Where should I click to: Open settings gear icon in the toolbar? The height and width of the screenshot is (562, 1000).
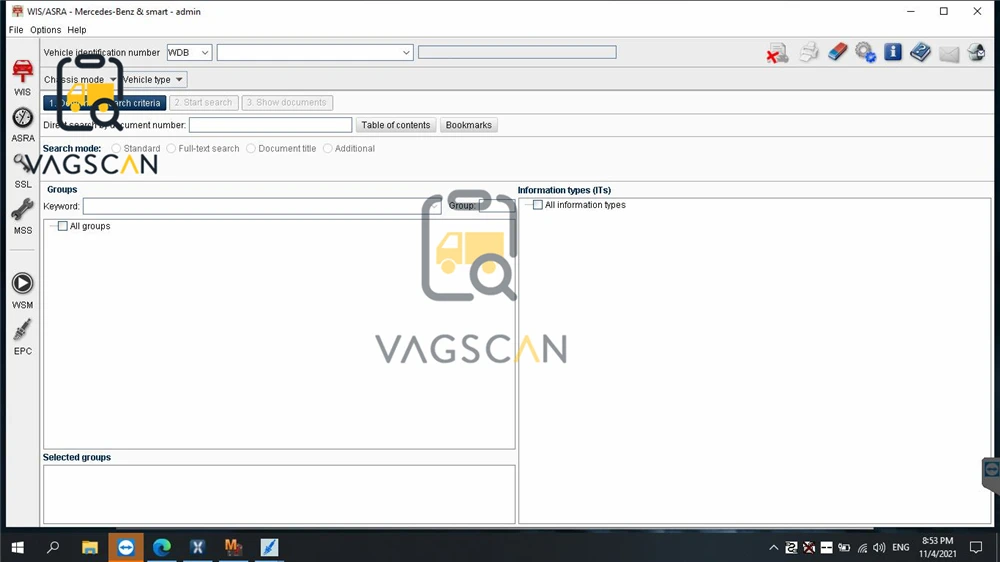865,52
